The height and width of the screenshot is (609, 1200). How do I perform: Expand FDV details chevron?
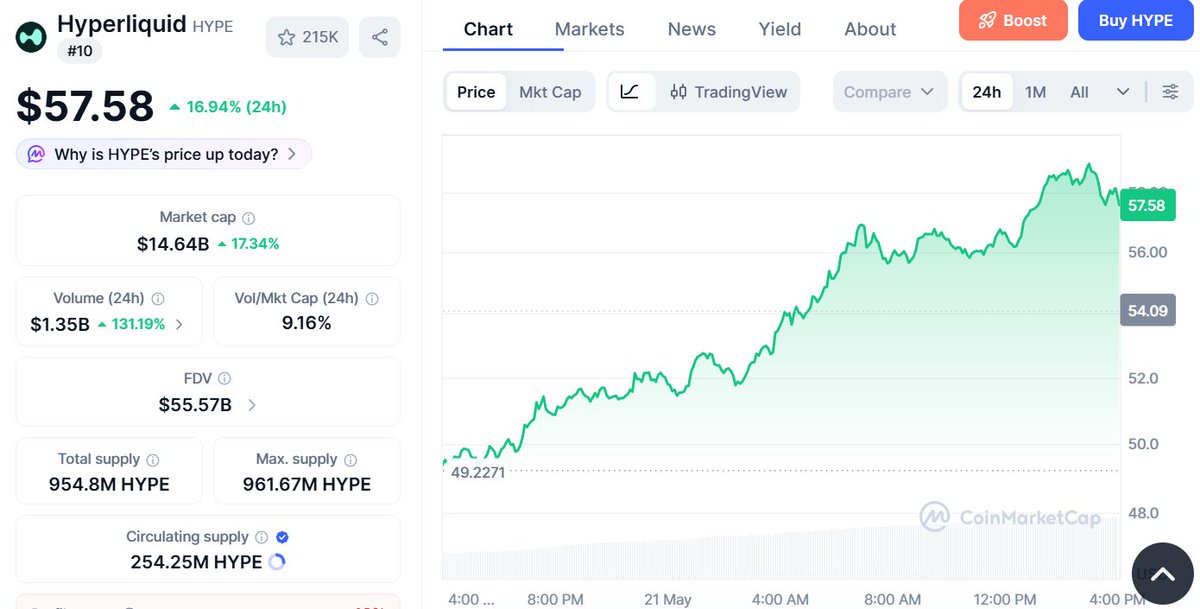[x=251, y=405]
